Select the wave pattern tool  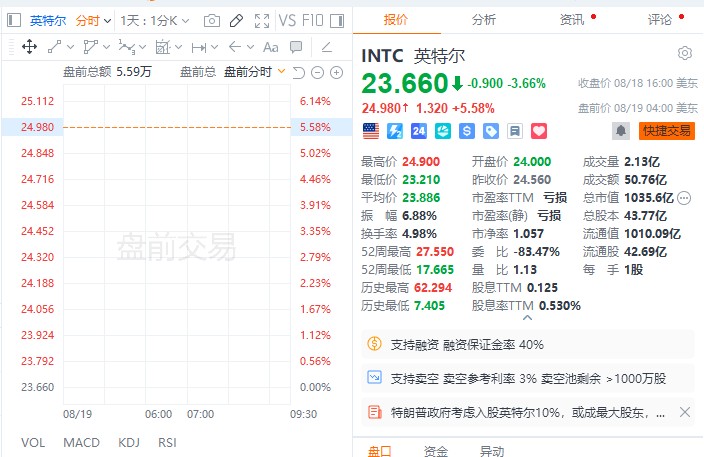pos(127,47)
